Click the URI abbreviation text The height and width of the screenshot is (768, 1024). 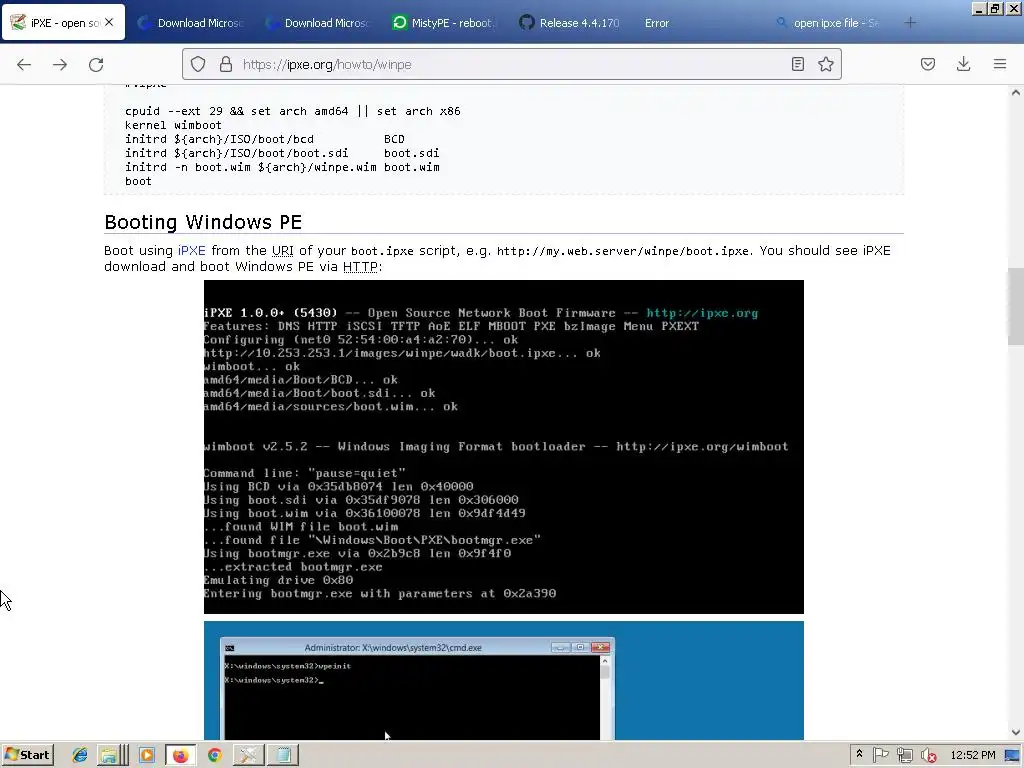tap(283, 251)
